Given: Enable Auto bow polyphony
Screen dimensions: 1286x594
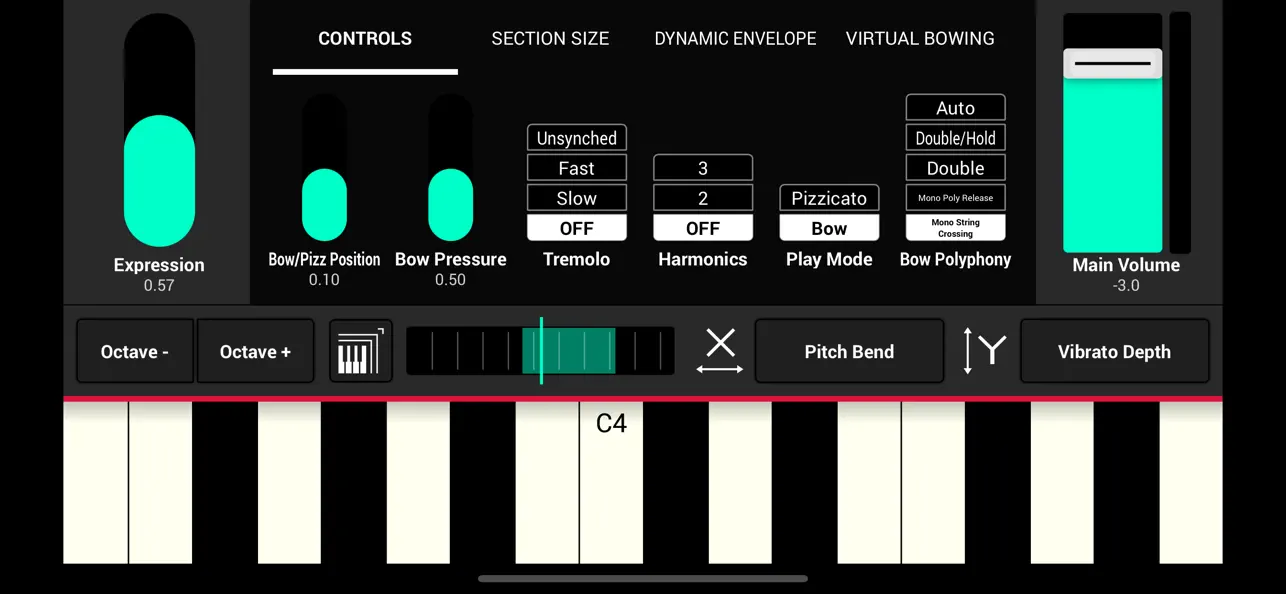Looking at the screenshot, I should 955,107.
